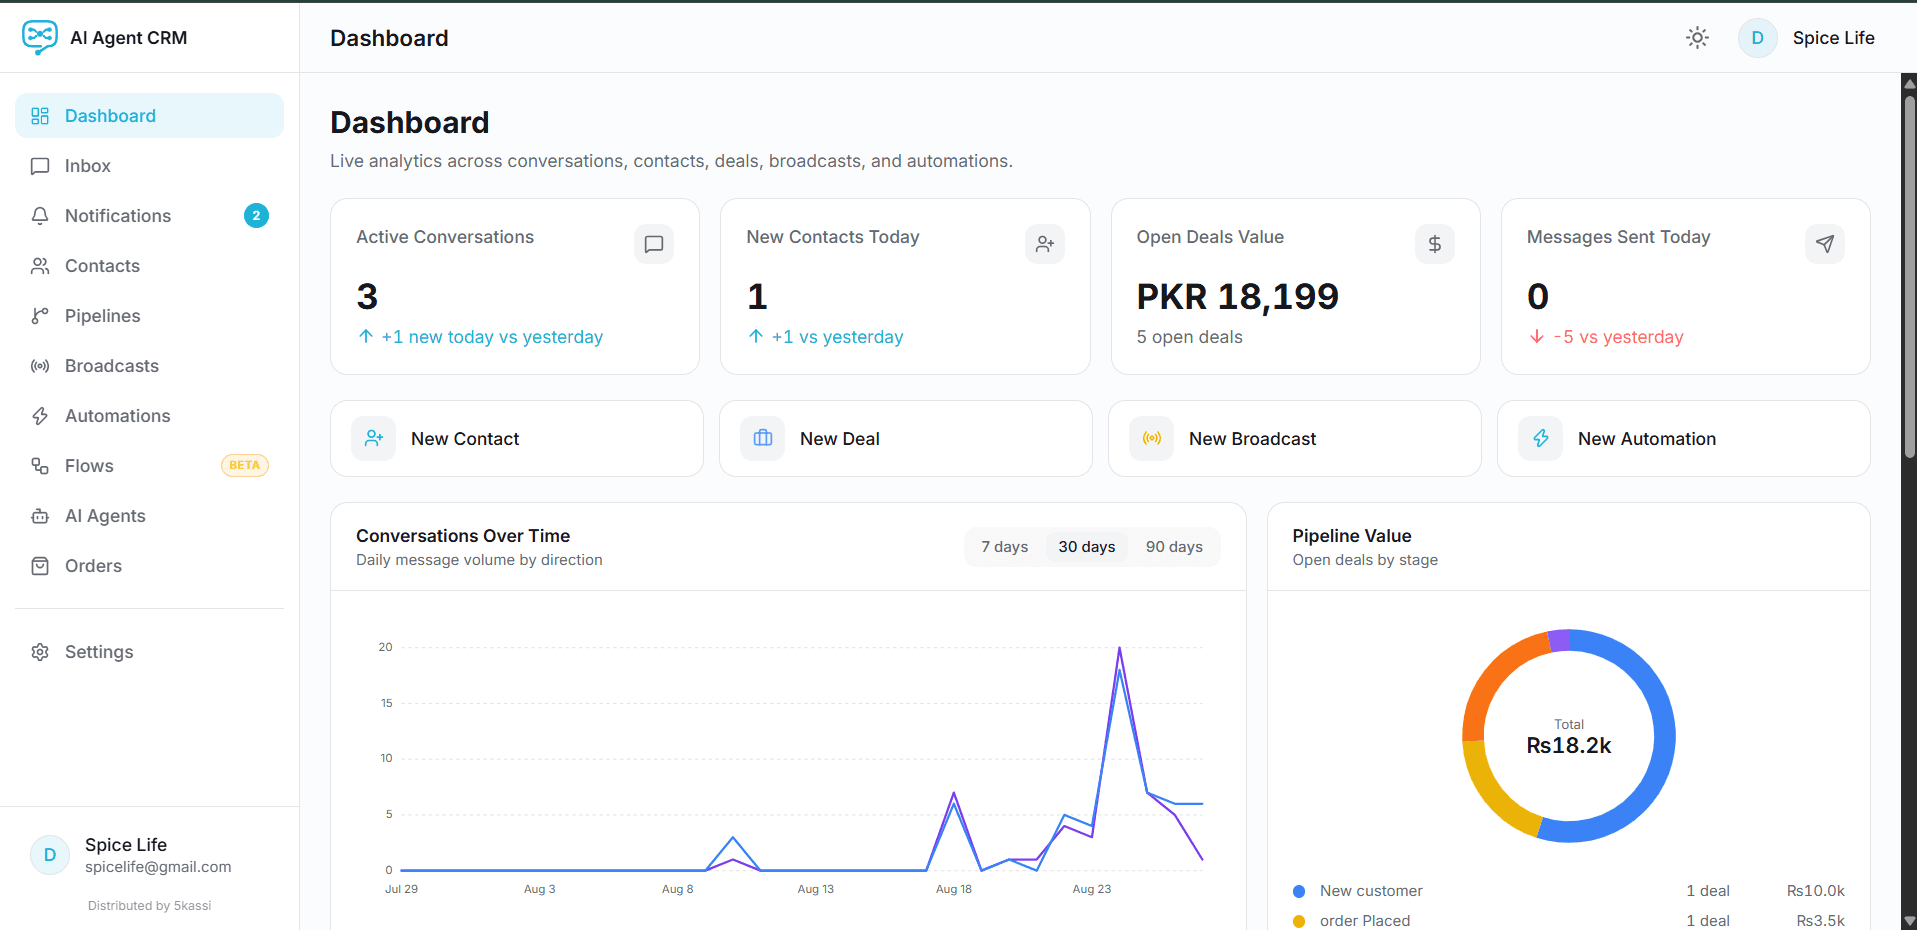The image size is (1917, 930).
Task: Go to Notifications in sidebar
Action: [150, 216]
